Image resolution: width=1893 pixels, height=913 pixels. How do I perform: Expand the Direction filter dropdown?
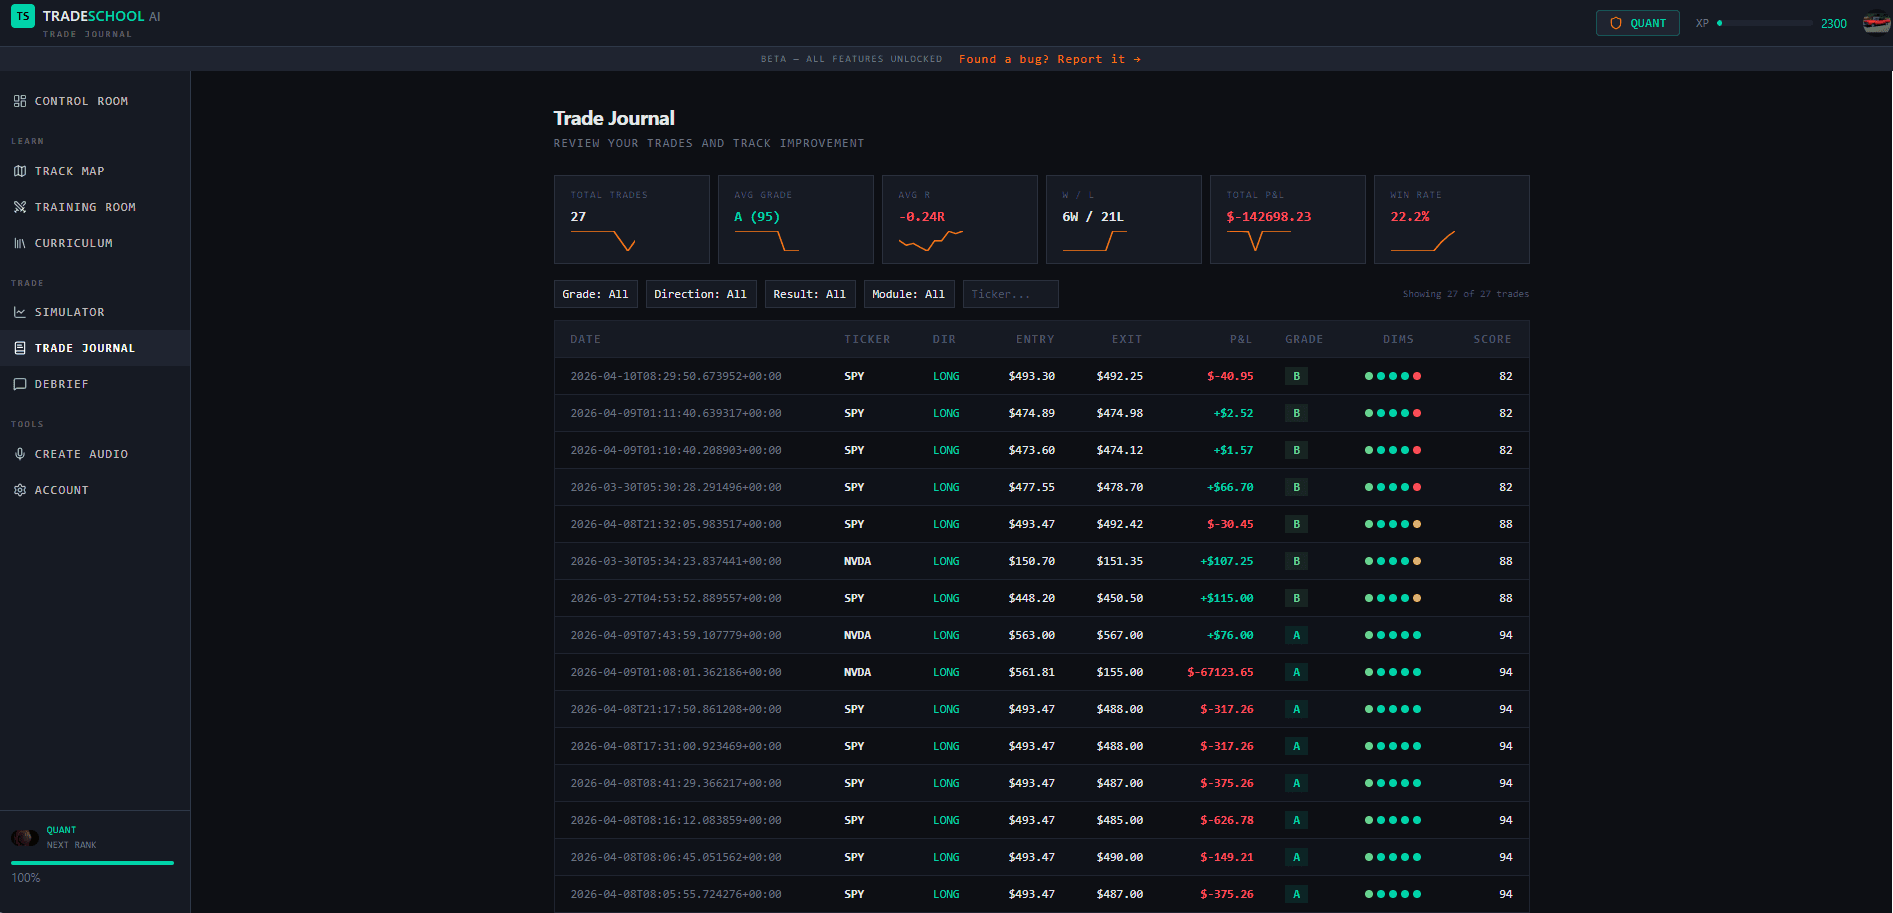click(x=700, y=294)
